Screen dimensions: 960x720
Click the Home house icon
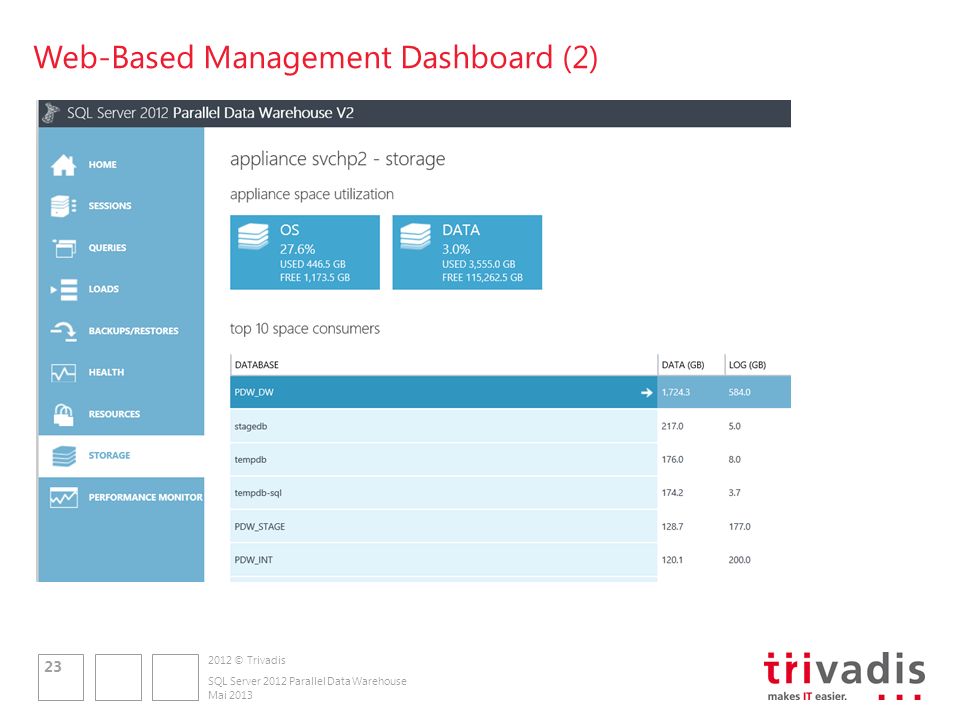click(x=64, y=165)
